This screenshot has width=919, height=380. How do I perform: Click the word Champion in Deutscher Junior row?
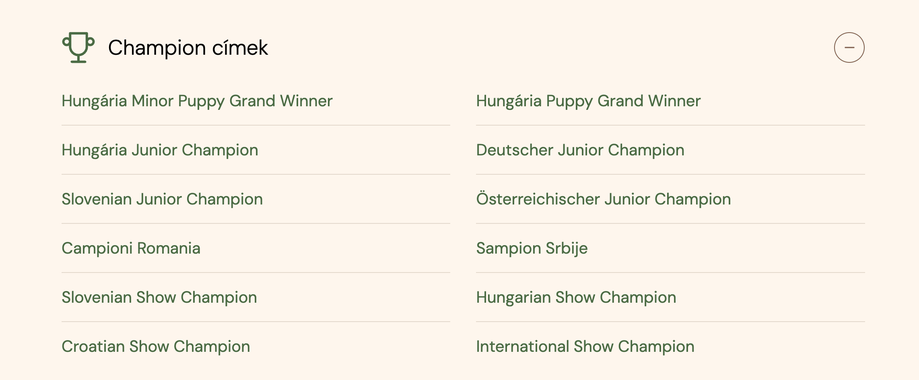pyautogui.click(x=646, y=150)
